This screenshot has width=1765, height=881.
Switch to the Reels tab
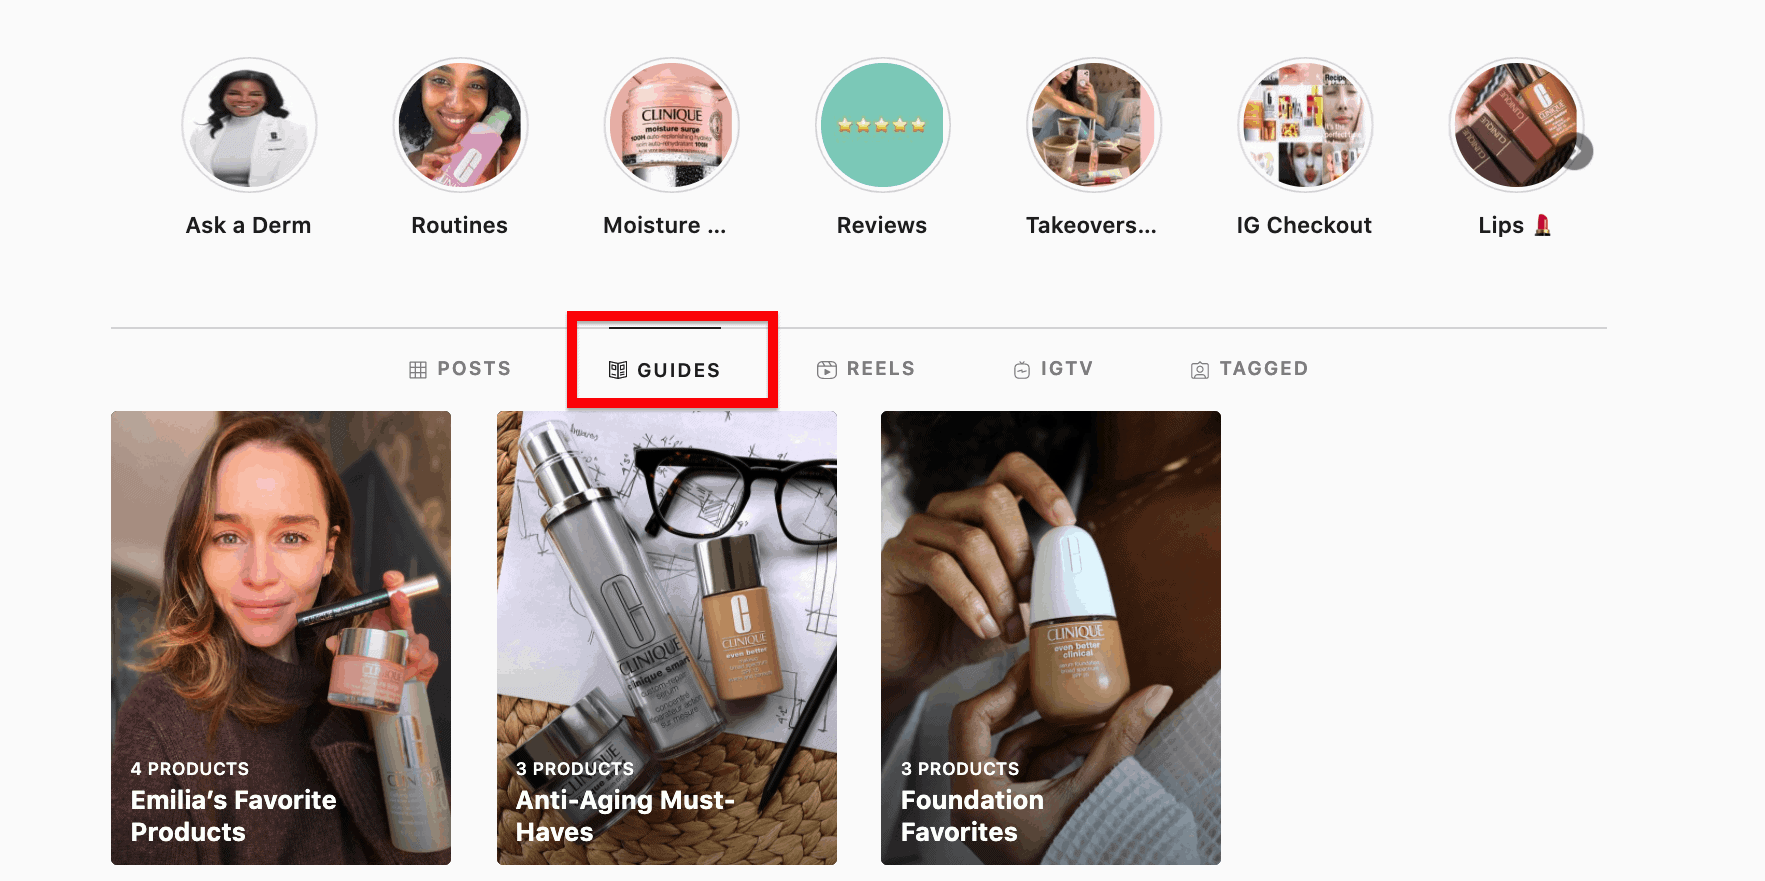866,369
